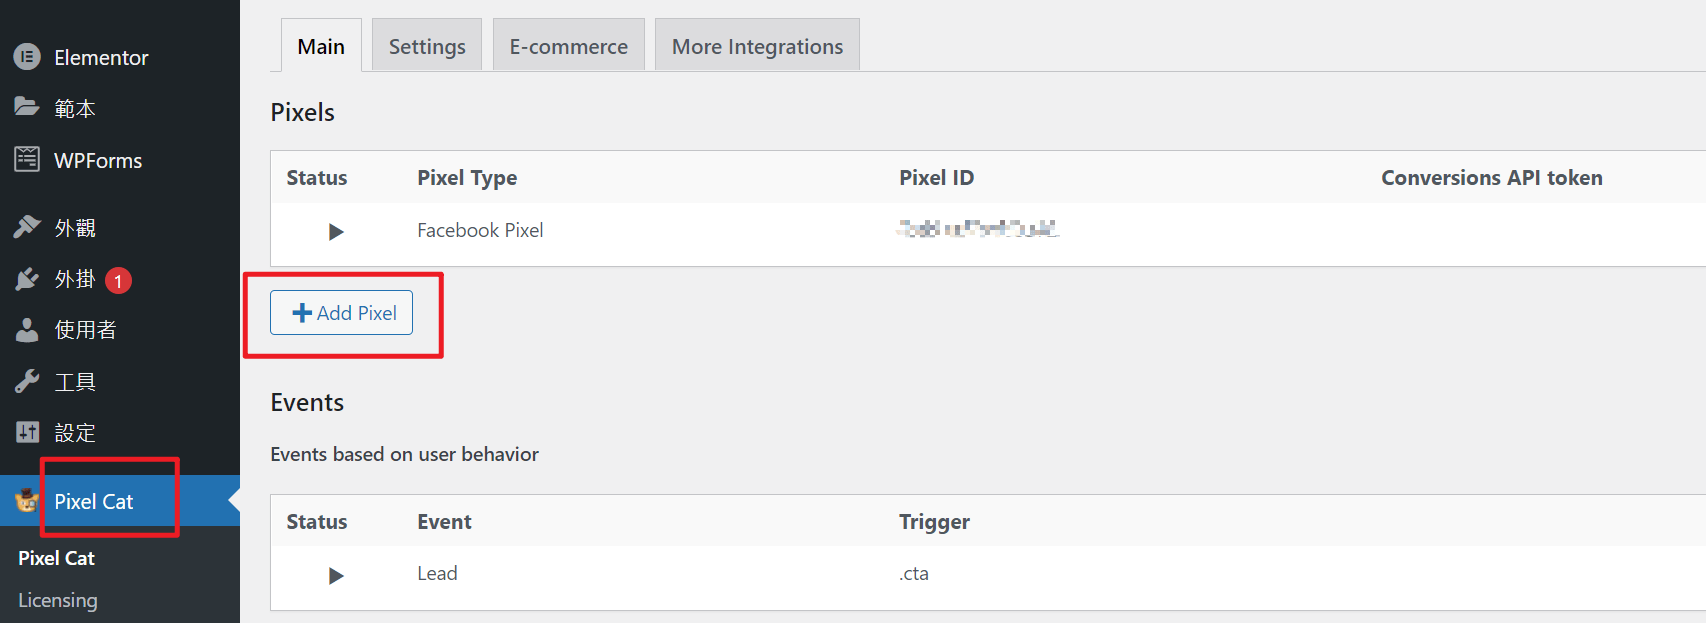Open the 範本 folder icon
The width and height of the screenshot is (1706, 623).
(x=27, y=107)
